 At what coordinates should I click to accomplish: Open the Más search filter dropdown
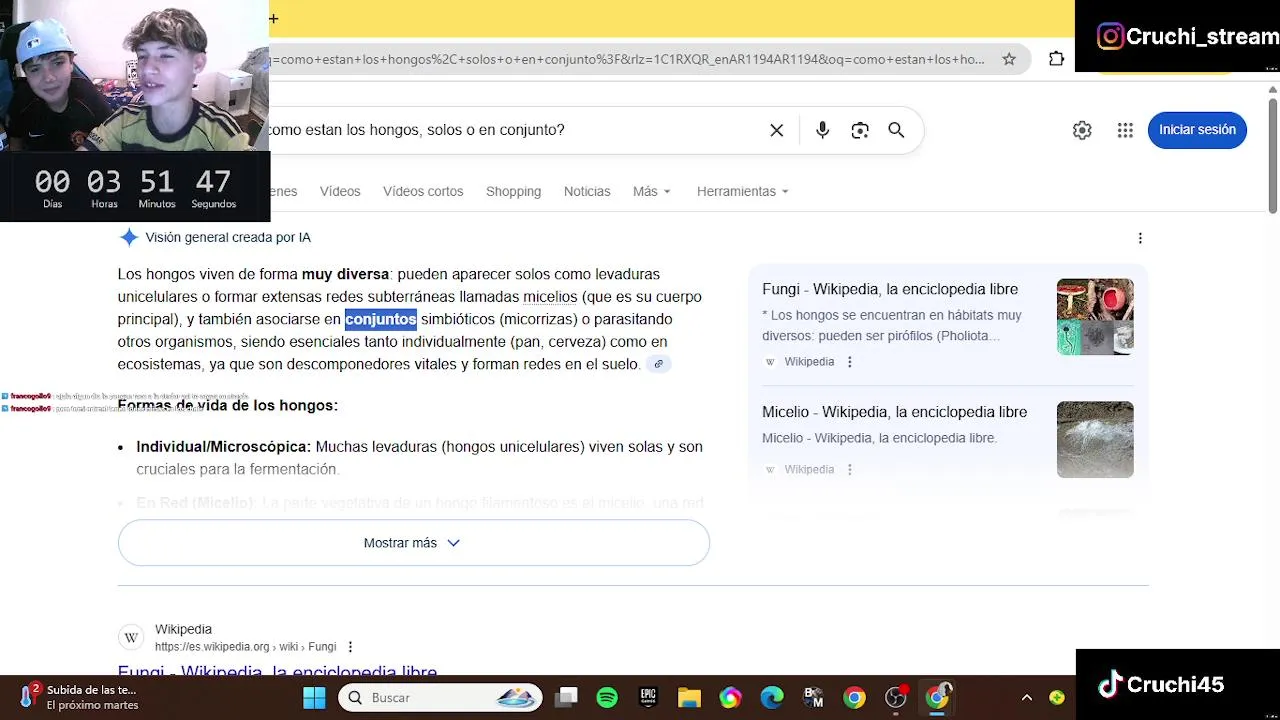point(652,191)
